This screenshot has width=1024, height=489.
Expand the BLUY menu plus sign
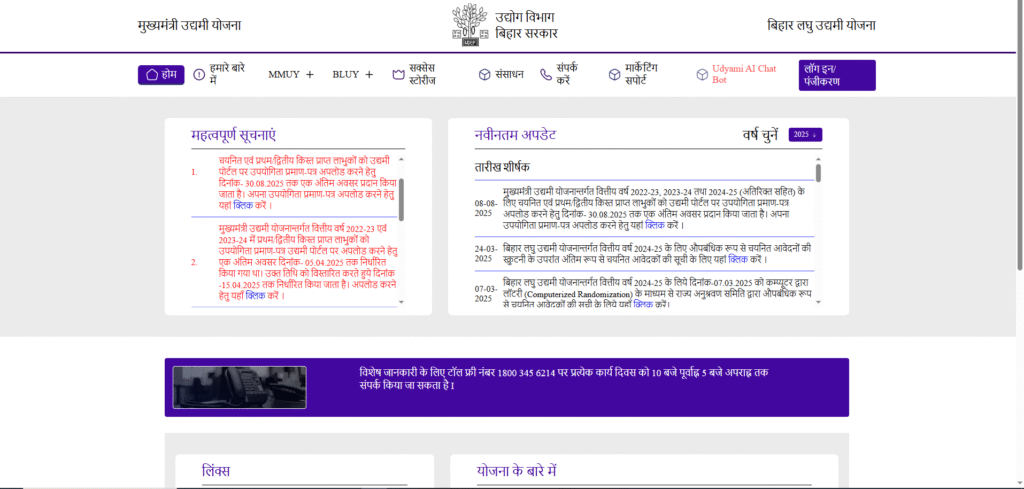[x=369, y=74]
